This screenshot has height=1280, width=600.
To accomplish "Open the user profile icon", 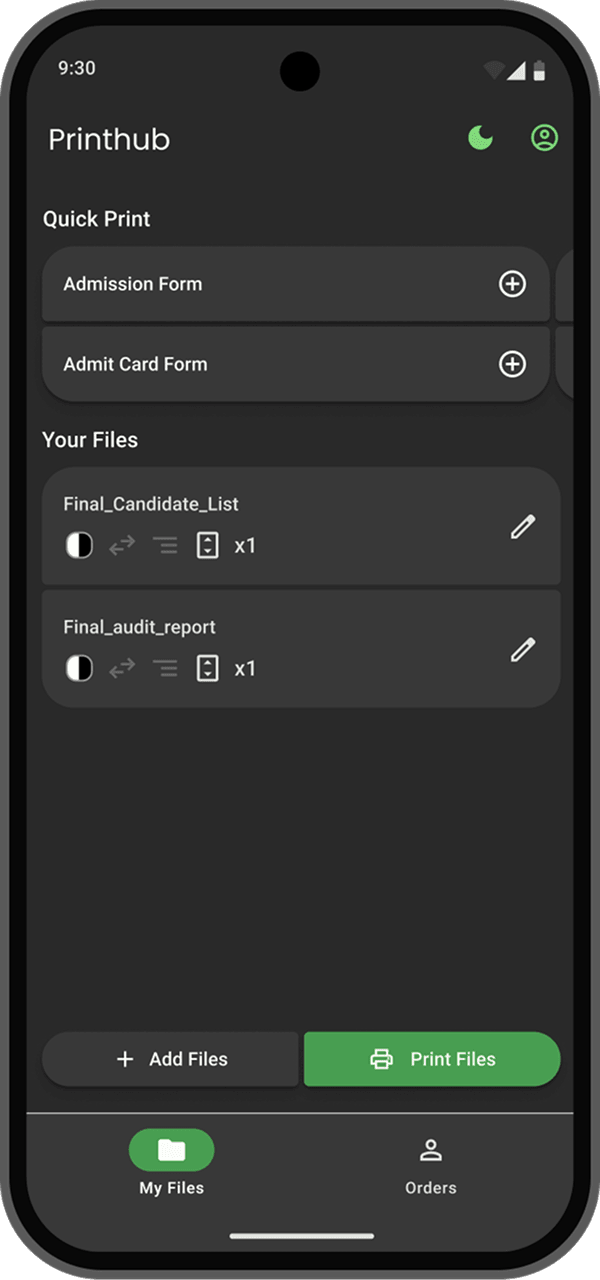I will (x=544, y=138).
